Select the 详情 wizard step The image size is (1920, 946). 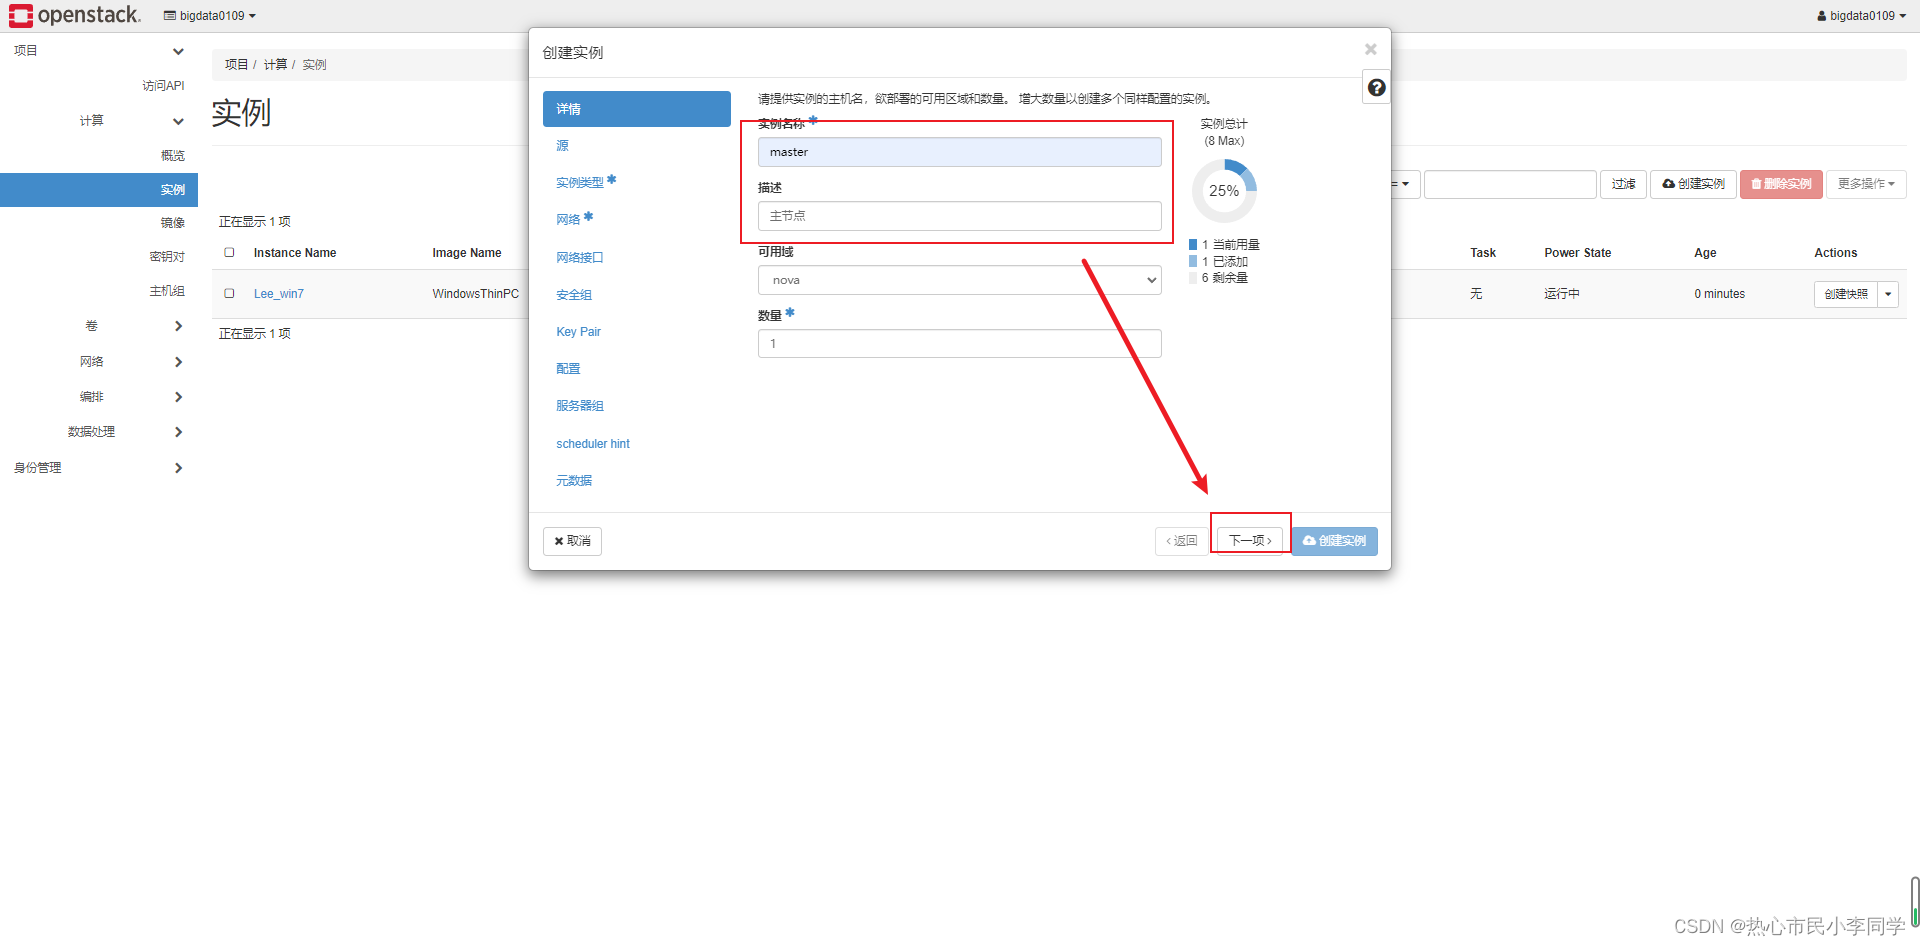(x=636, y=109)
